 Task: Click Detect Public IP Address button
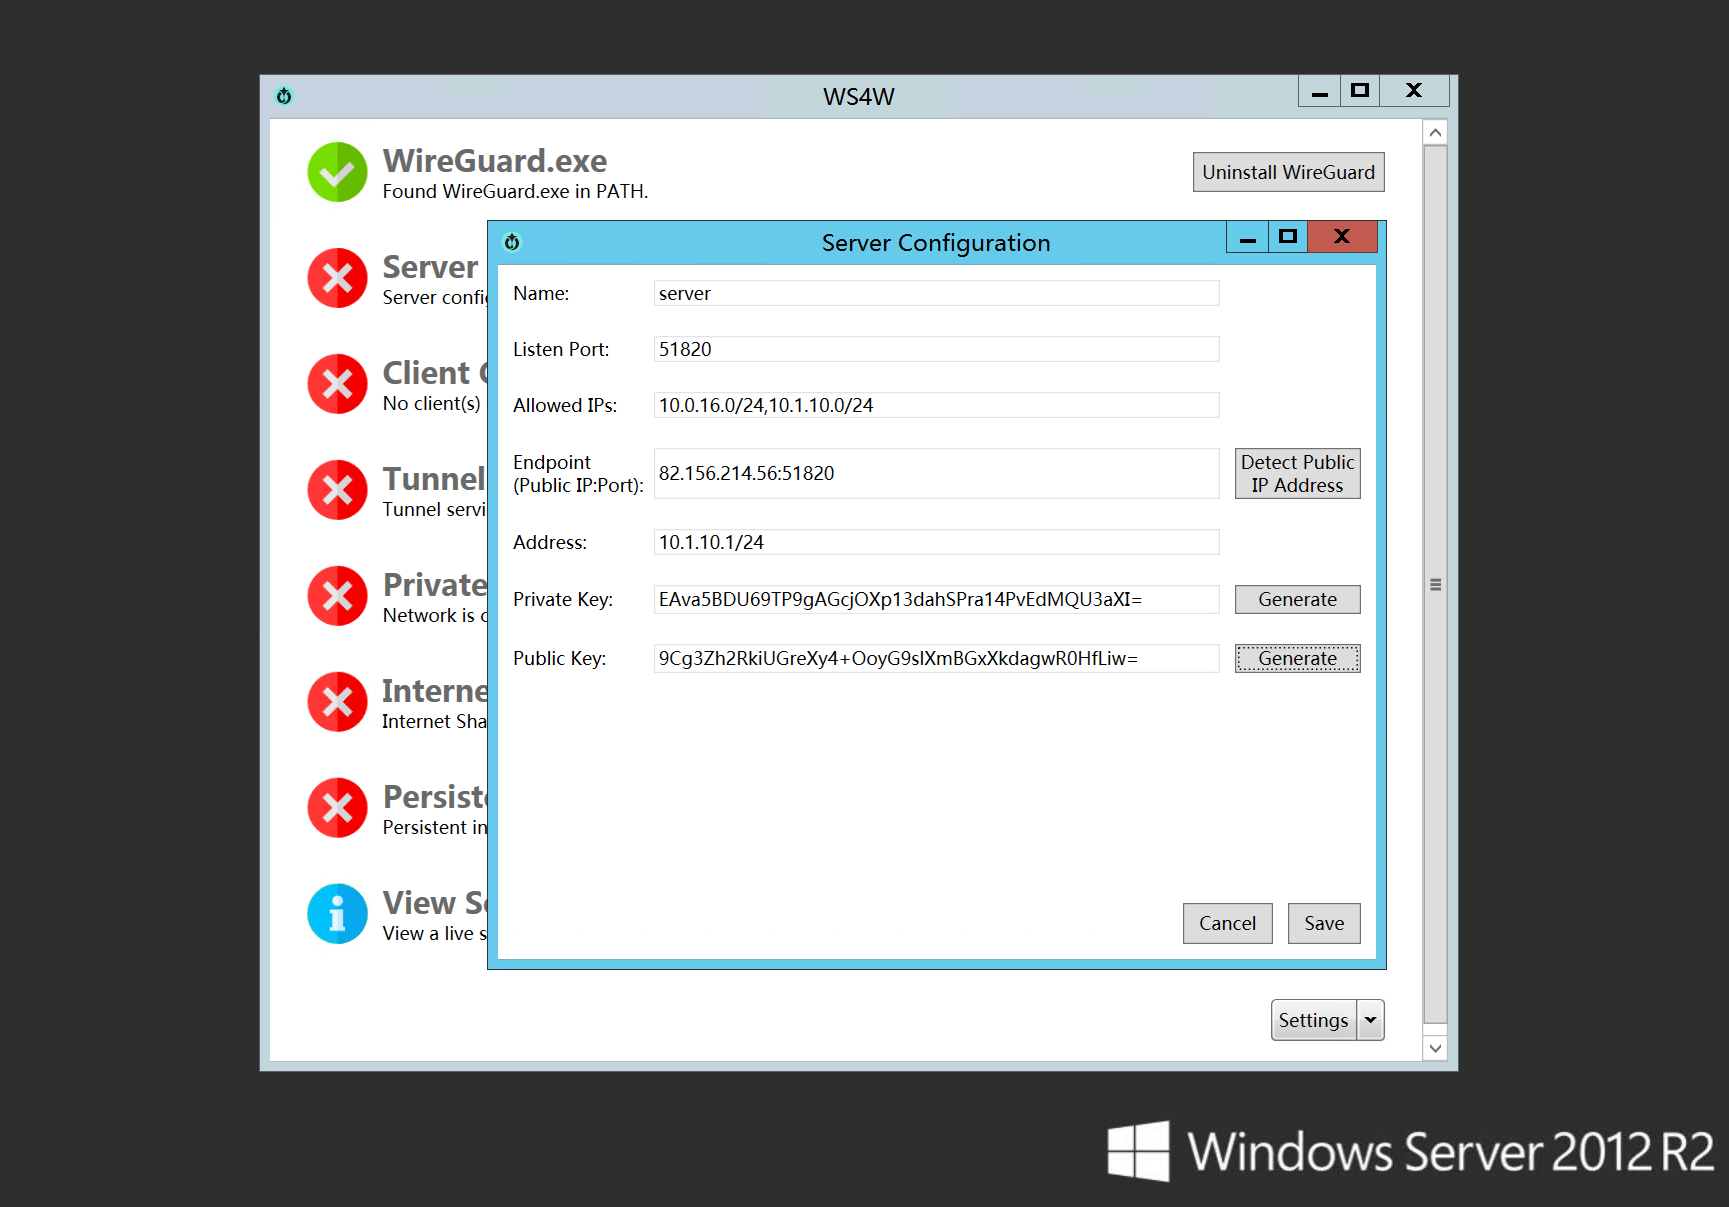pos(1297,474)
